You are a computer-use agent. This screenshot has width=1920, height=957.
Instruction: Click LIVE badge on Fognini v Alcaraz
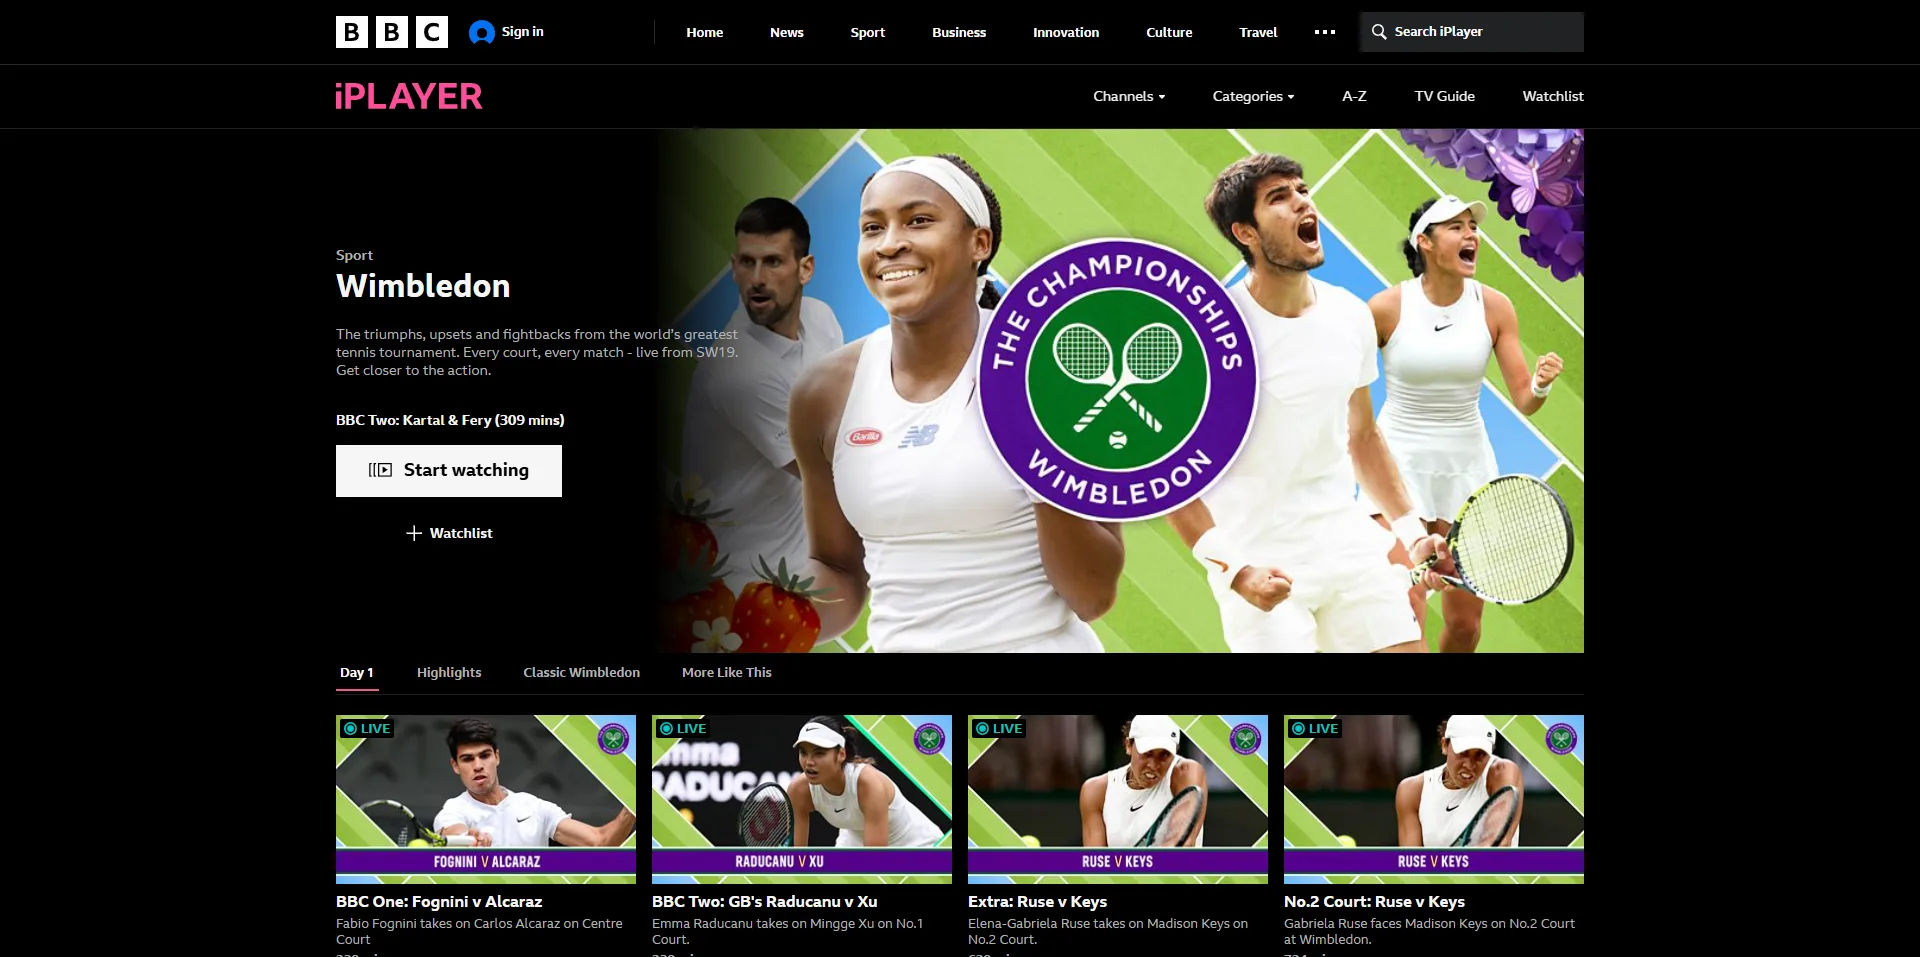point(366,728)
